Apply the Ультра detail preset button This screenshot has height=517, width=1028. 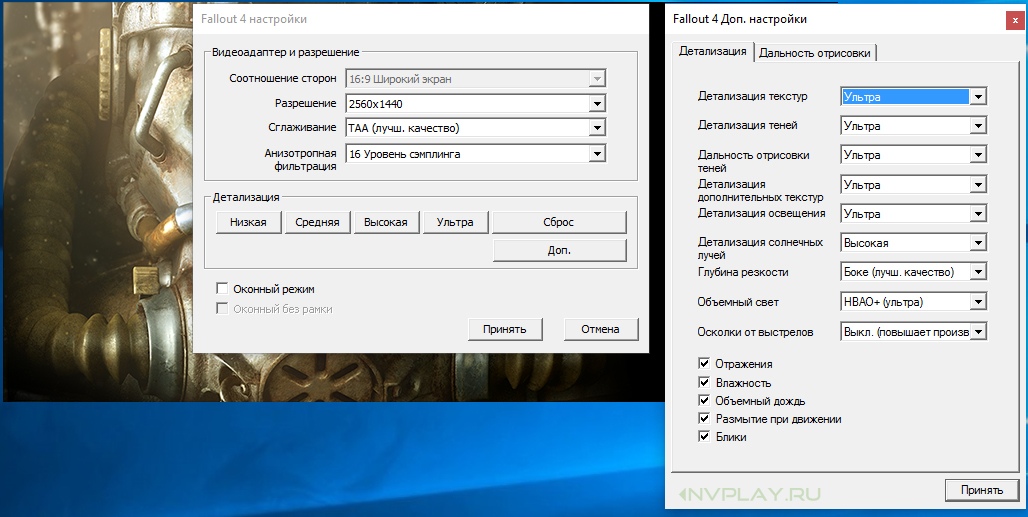pos(455,222)
